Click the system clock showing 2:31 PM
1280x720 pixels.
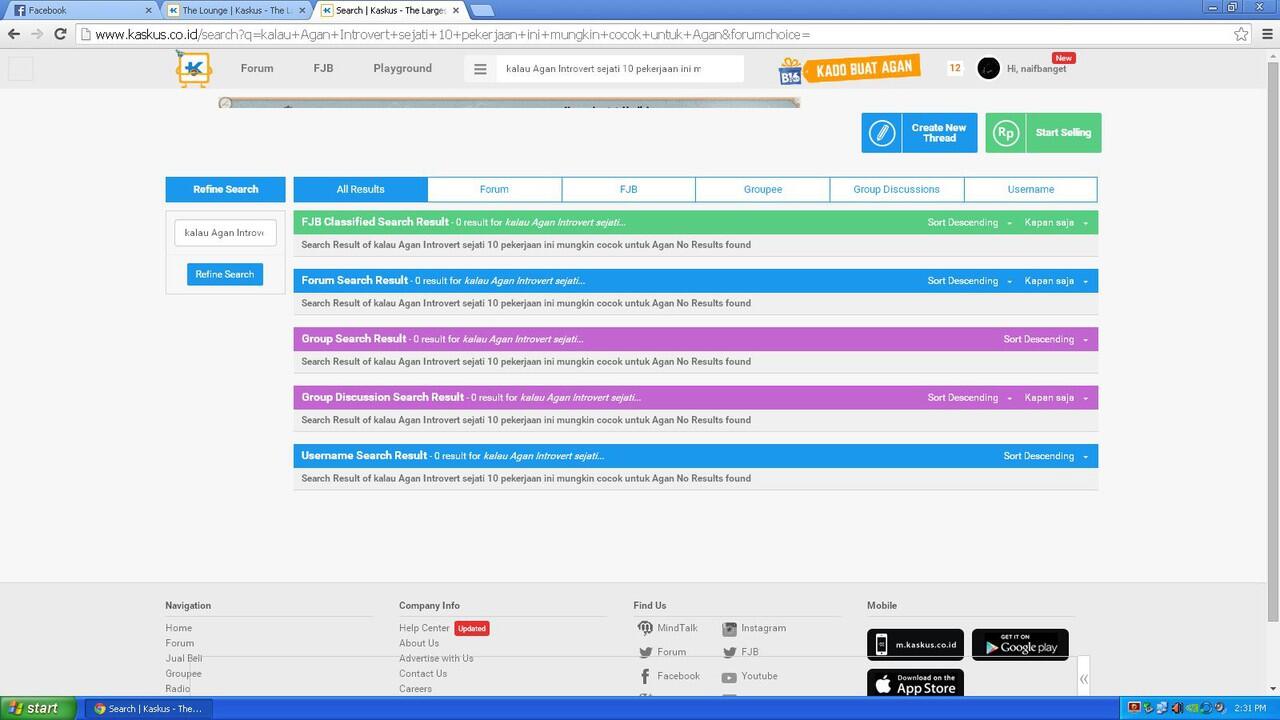[x=1250, y=708]
